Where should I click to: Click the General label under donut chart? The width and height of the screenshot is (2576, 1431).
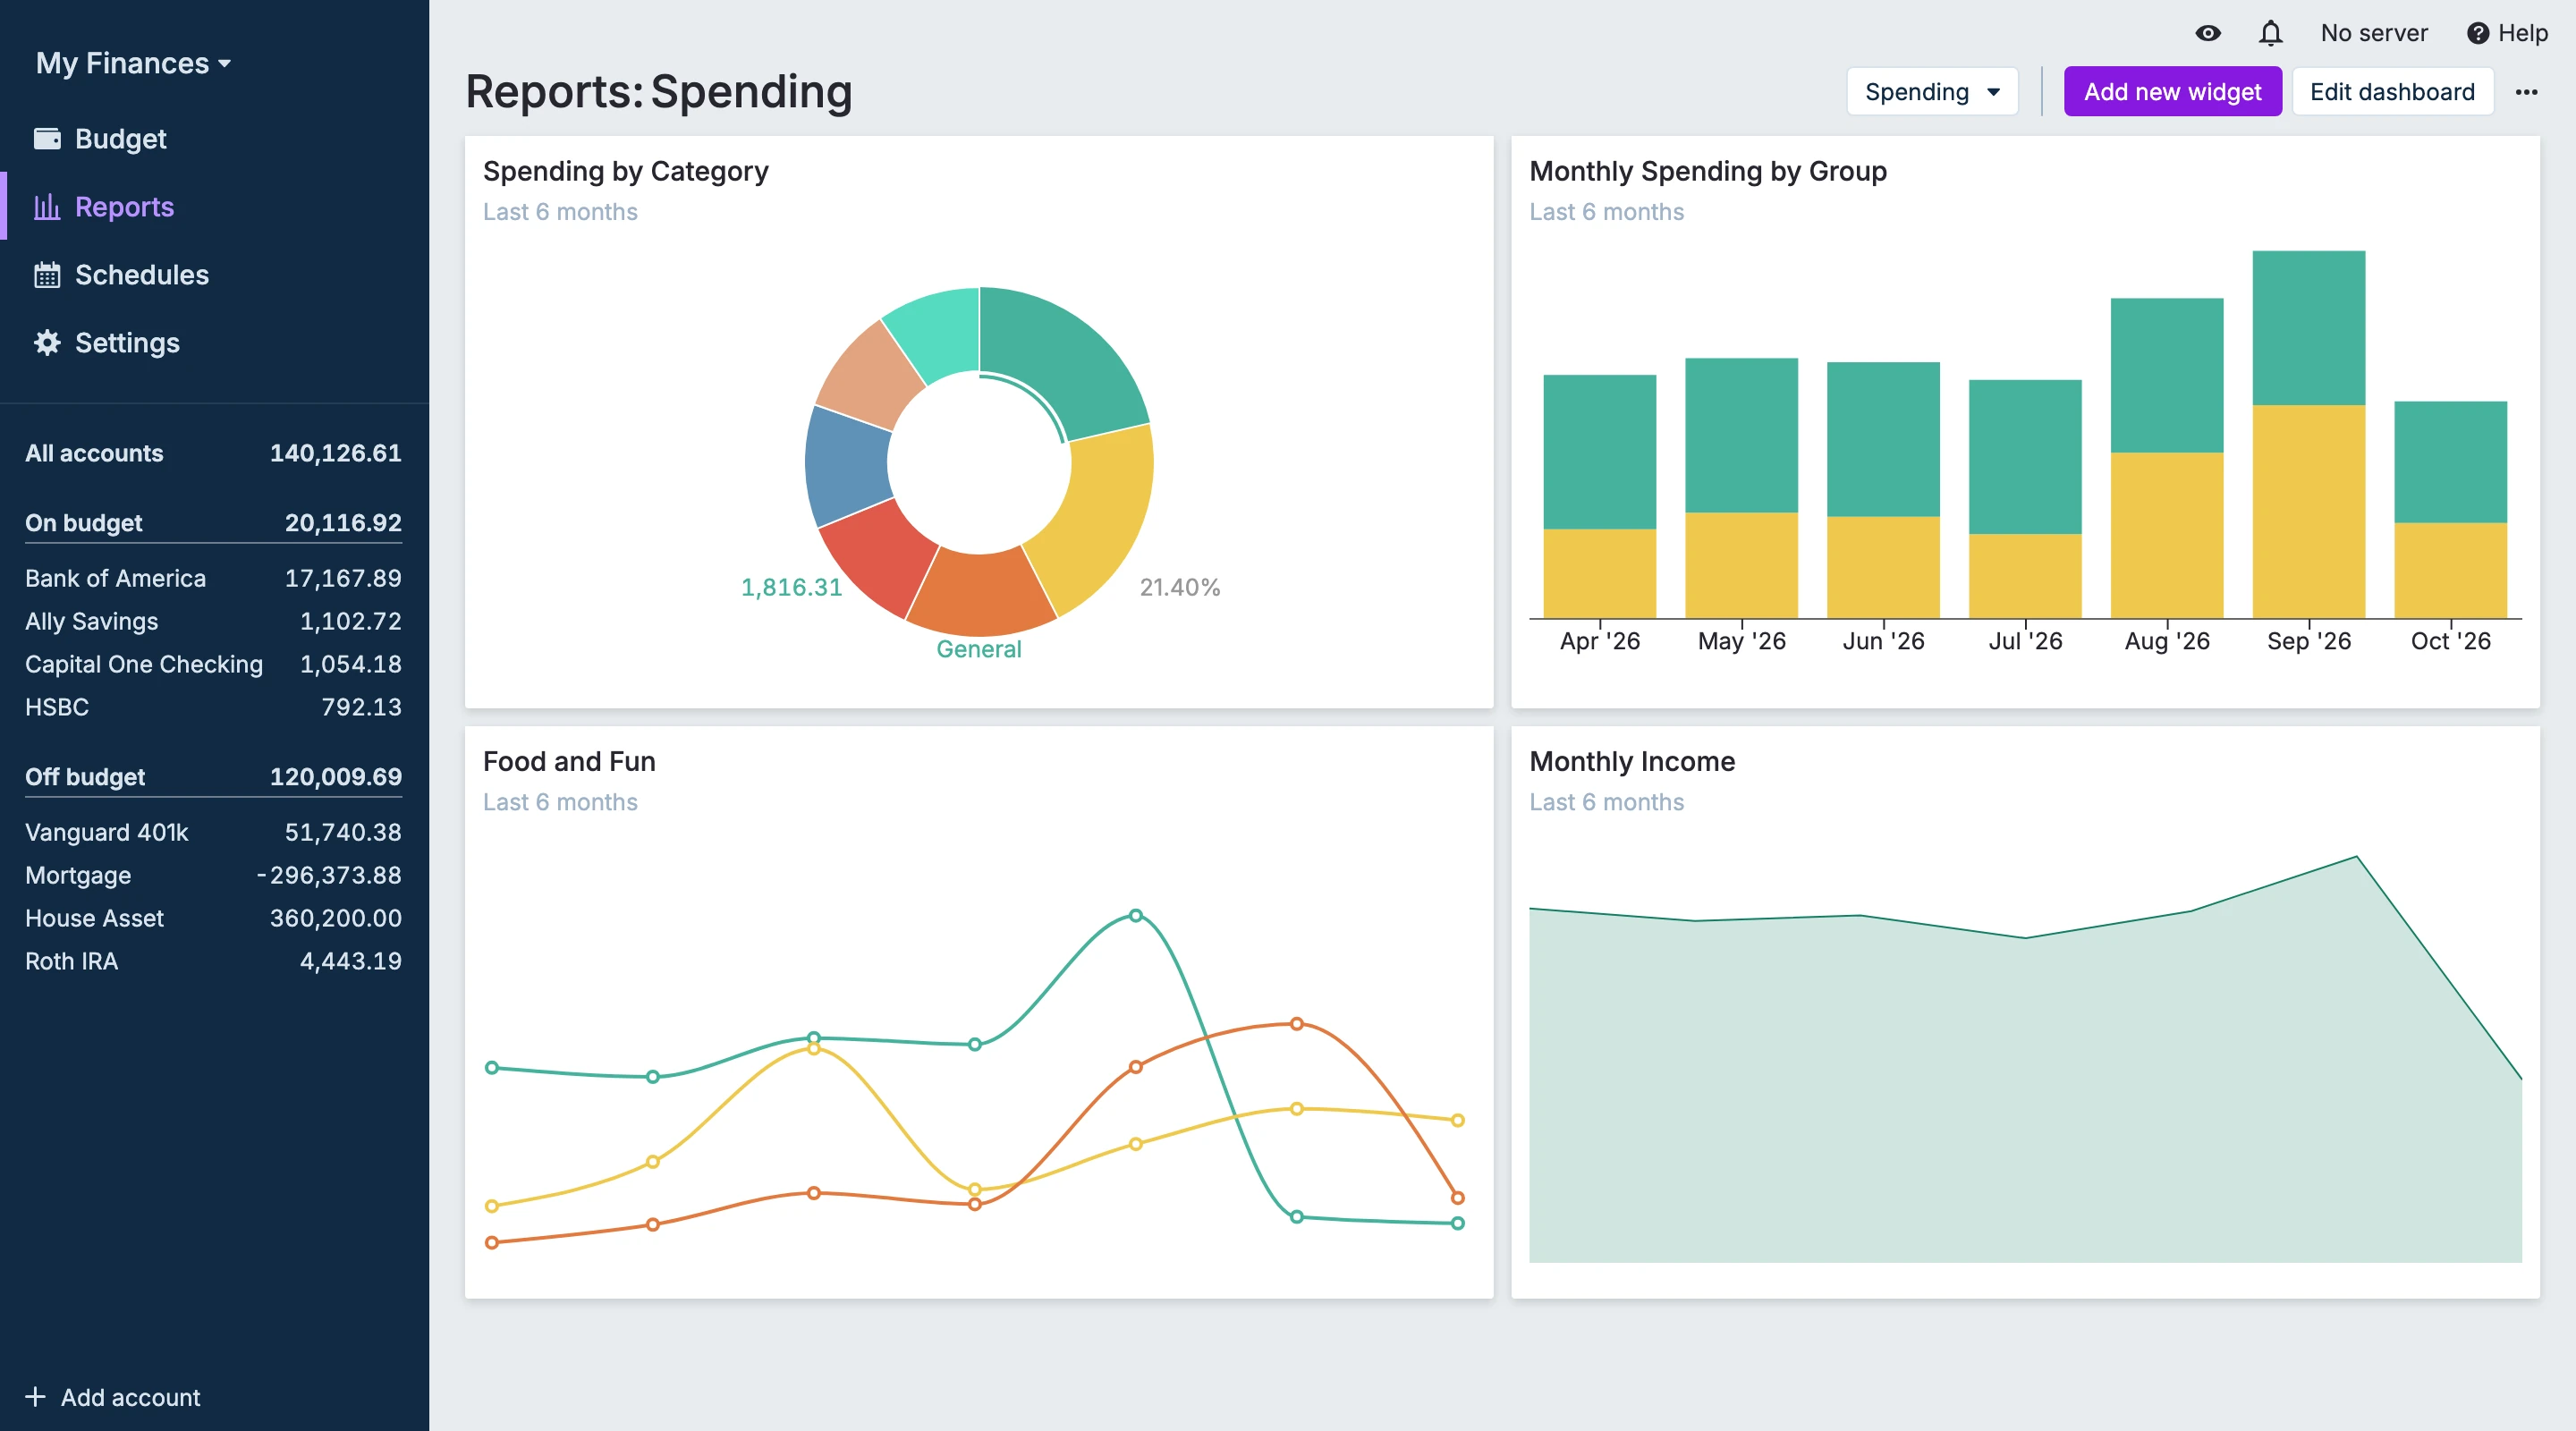[978, 649]
